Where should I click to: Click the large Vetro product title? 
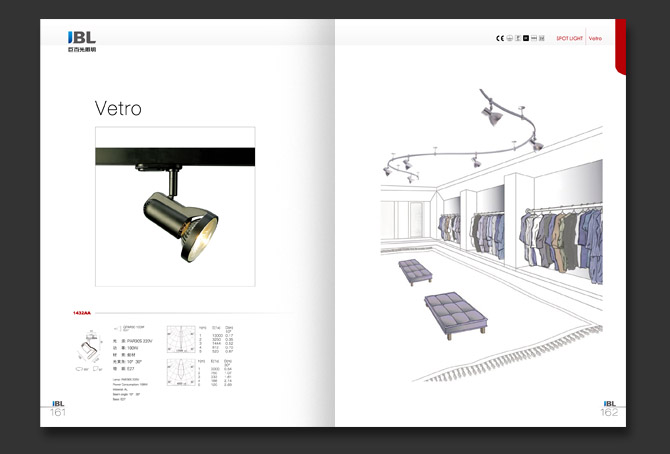[x=118, y=108]
